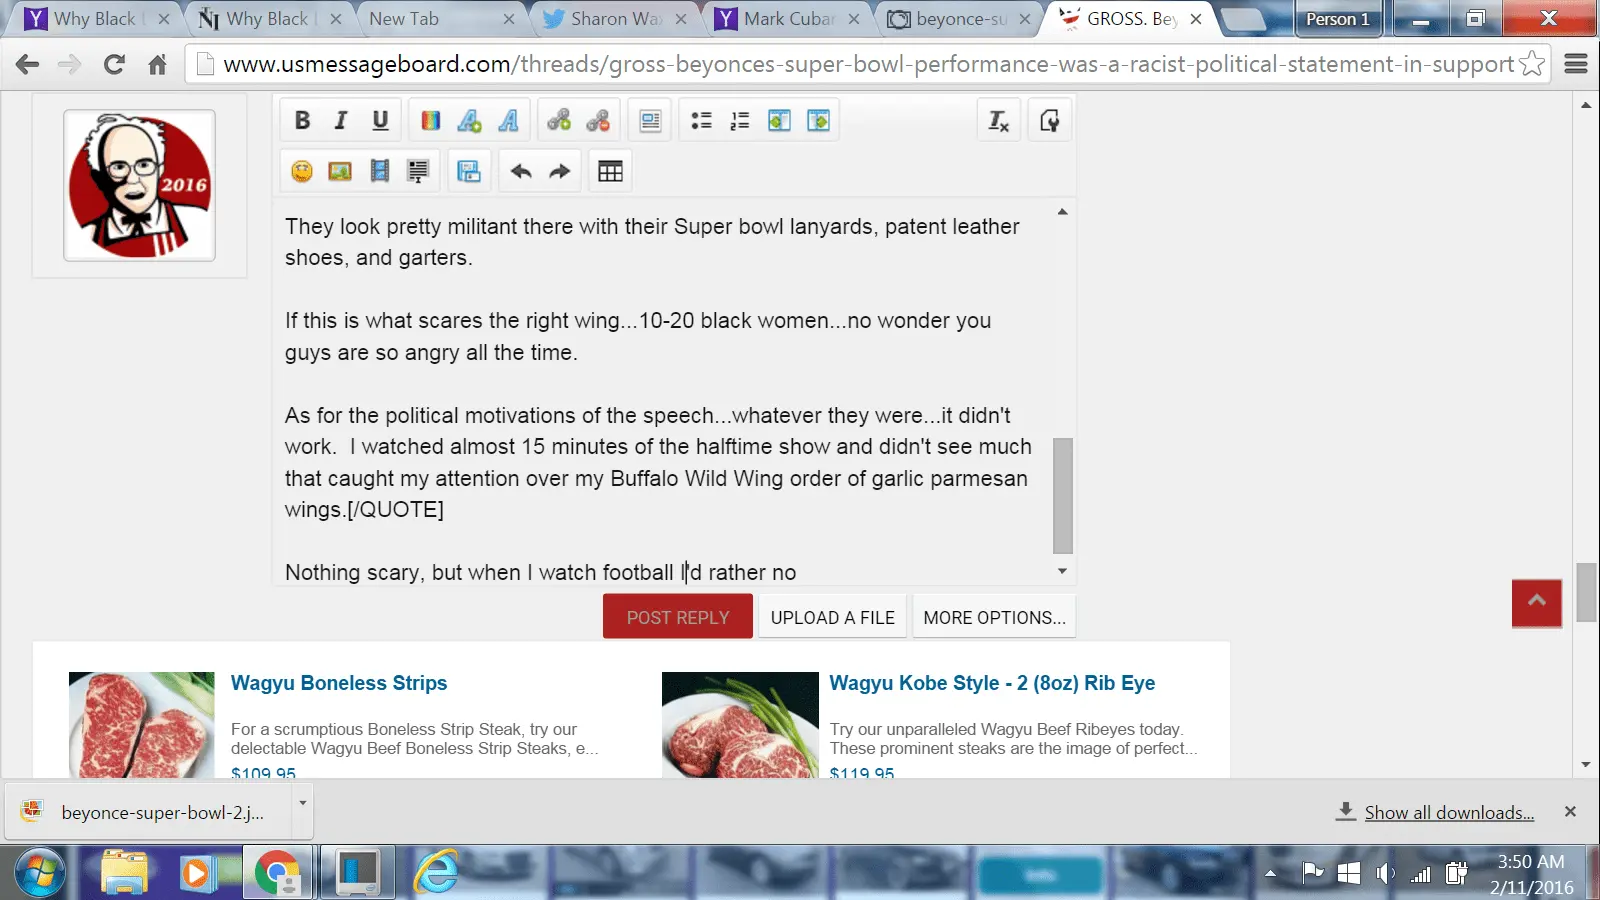
Task: Insert a link with the chain icon
Action: (559, 121)
